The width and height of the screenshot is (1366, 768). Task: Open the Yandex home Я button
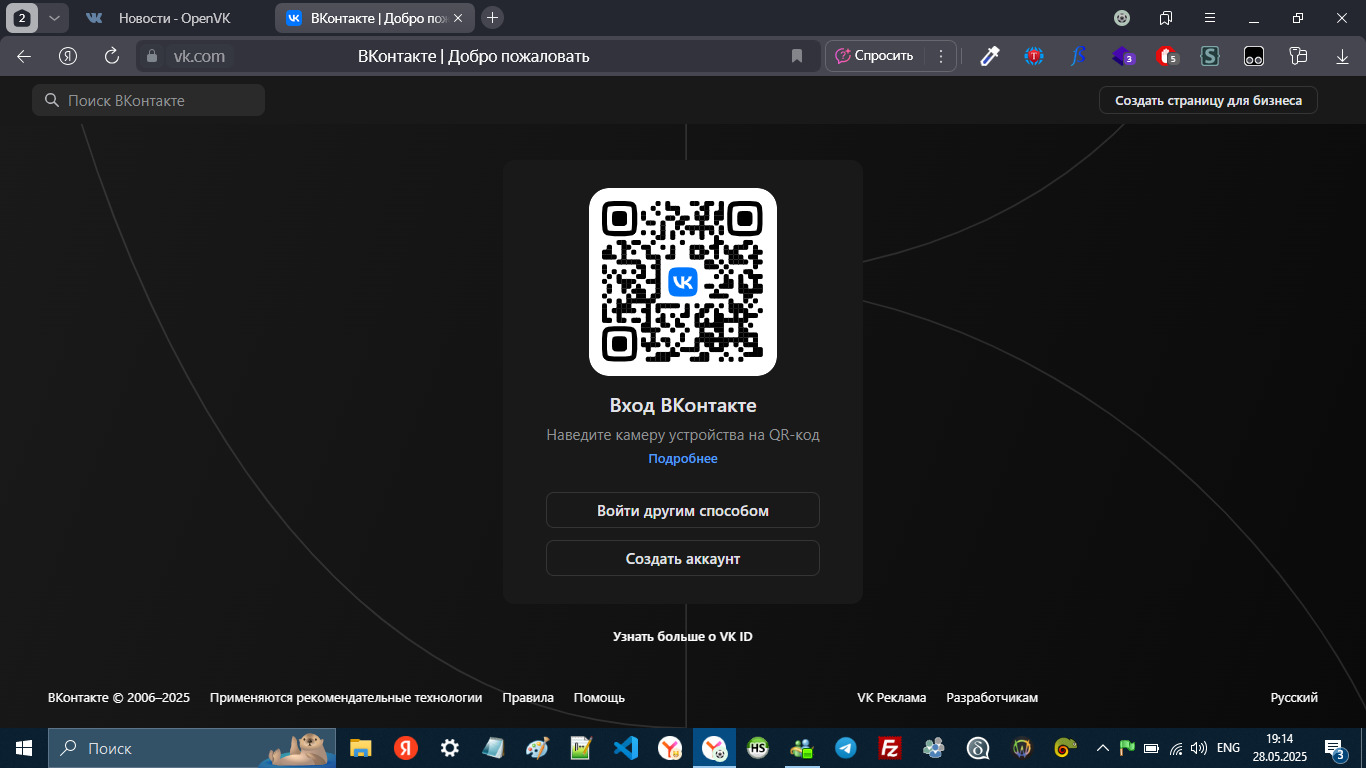pos(68,56)
